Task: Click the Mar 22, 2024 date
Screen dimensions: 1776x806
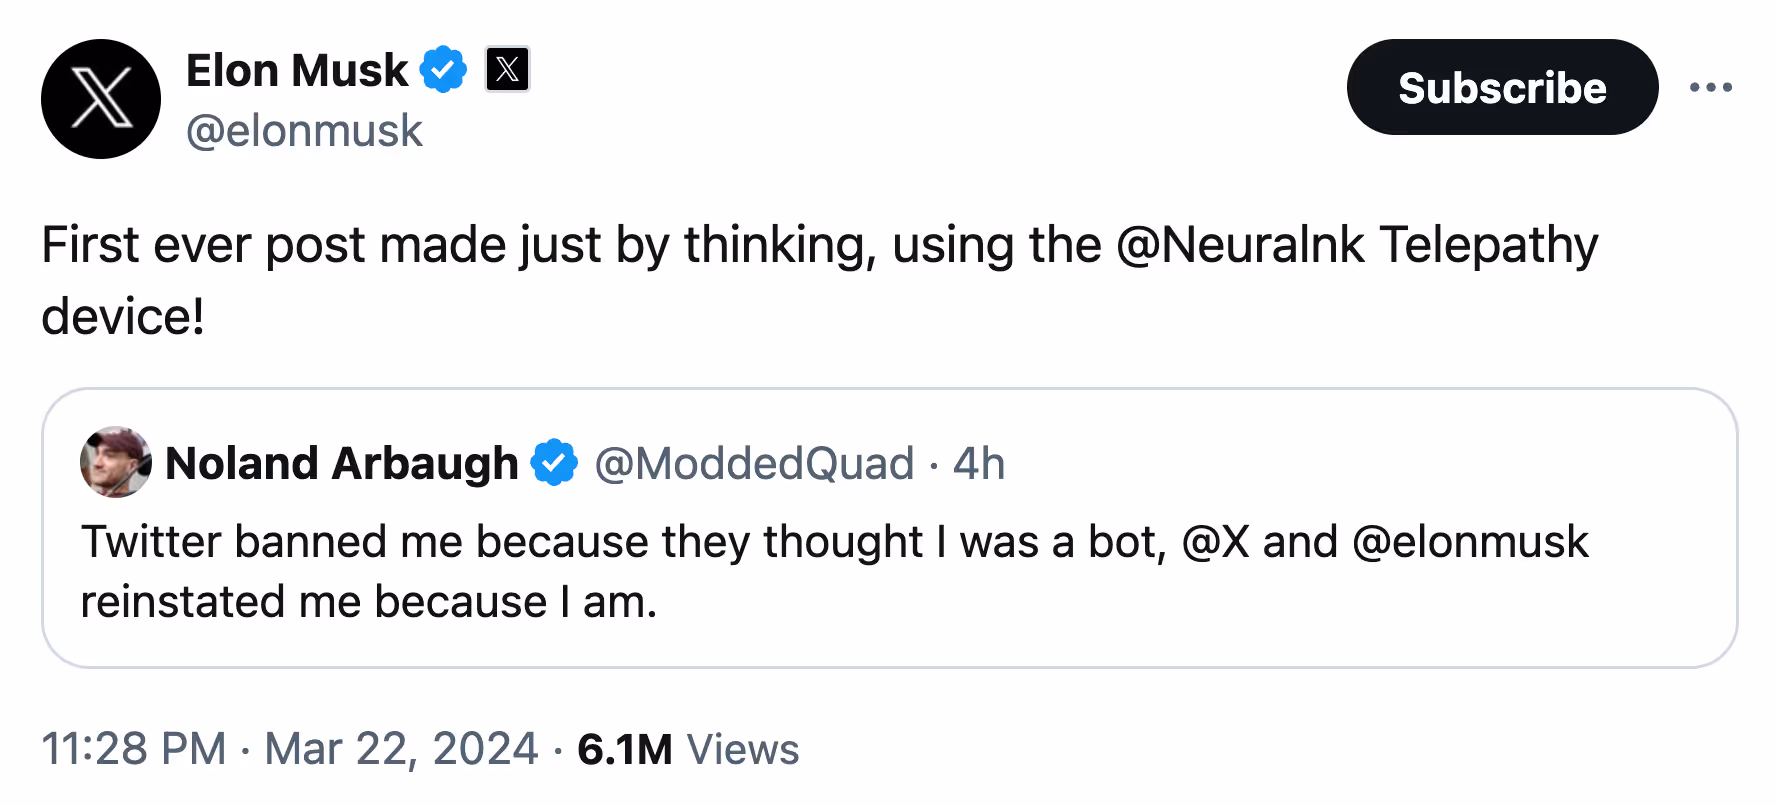Action: [401, 749]
